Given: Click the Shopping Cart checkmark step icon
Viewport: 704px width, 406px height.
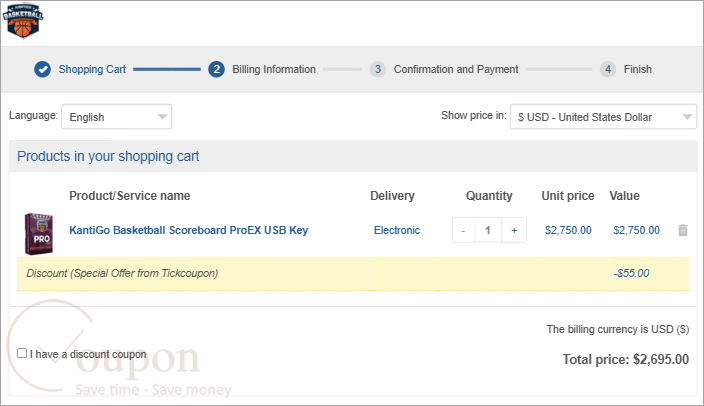Looking at the screenshot, I should pos(43,69).
